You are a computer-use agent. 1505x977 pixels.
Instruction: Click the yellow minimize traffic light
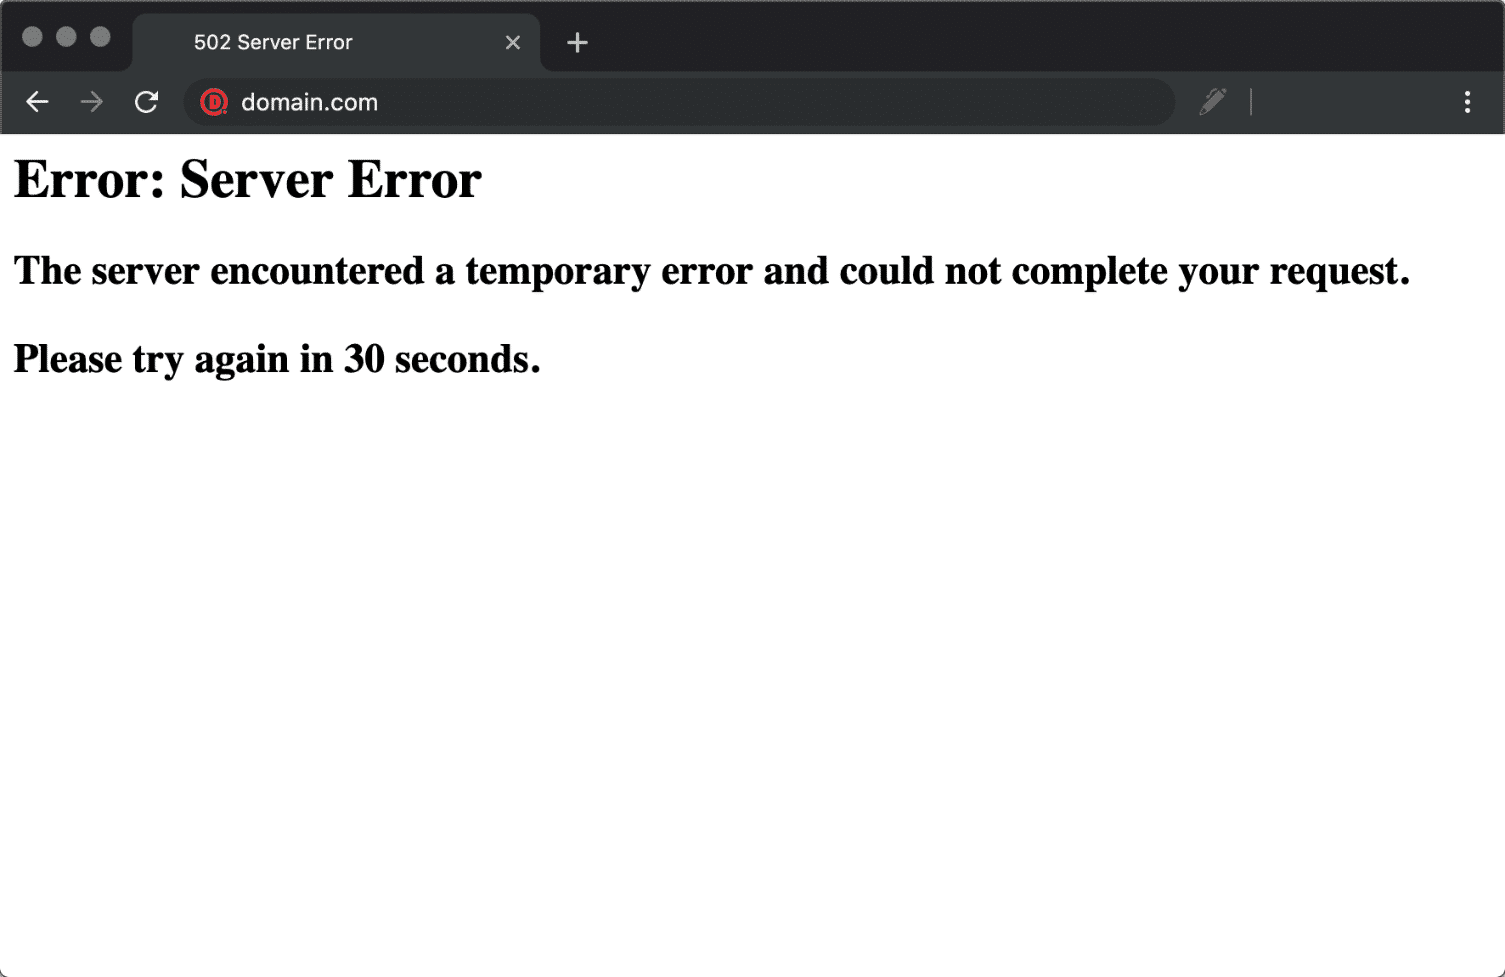click(x=67, y=36)
